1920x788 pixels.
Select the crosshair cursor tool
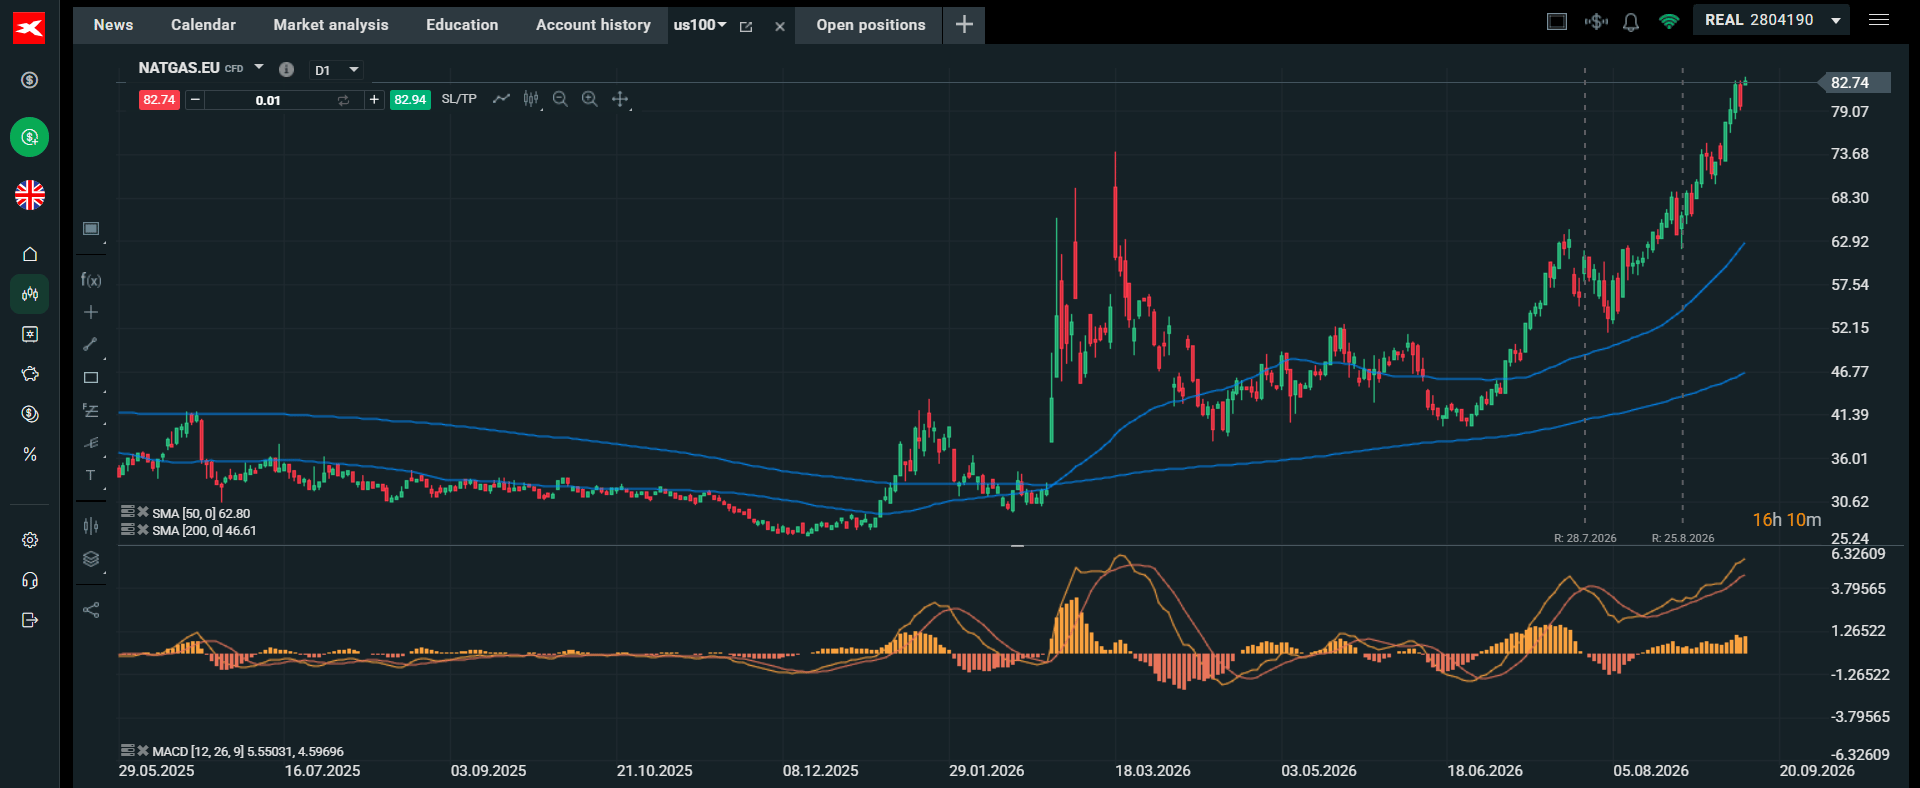91,312
